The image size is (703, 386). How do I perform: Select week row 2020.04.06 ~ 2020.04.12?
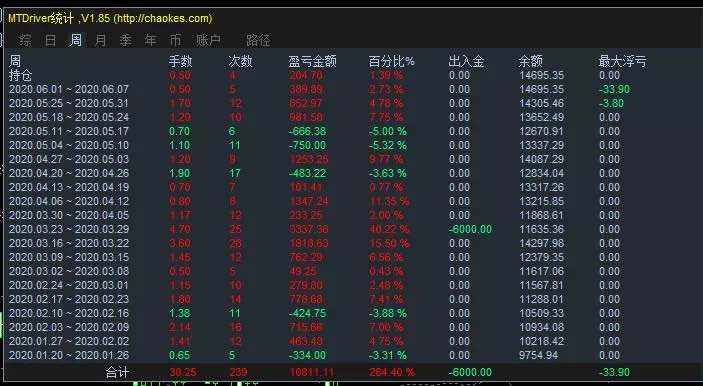tap(69, 201)
